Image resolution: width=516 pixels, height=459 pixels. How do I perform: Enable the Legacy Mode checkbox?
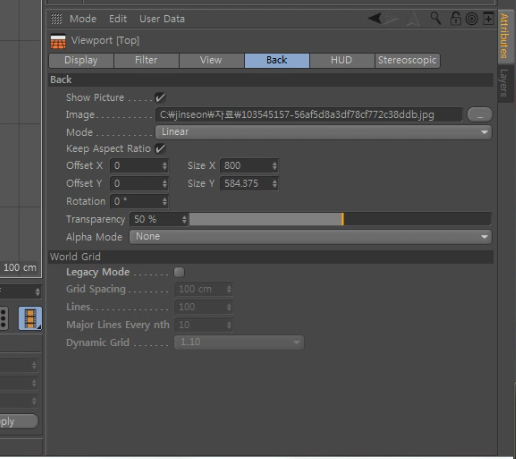(179, 272)
